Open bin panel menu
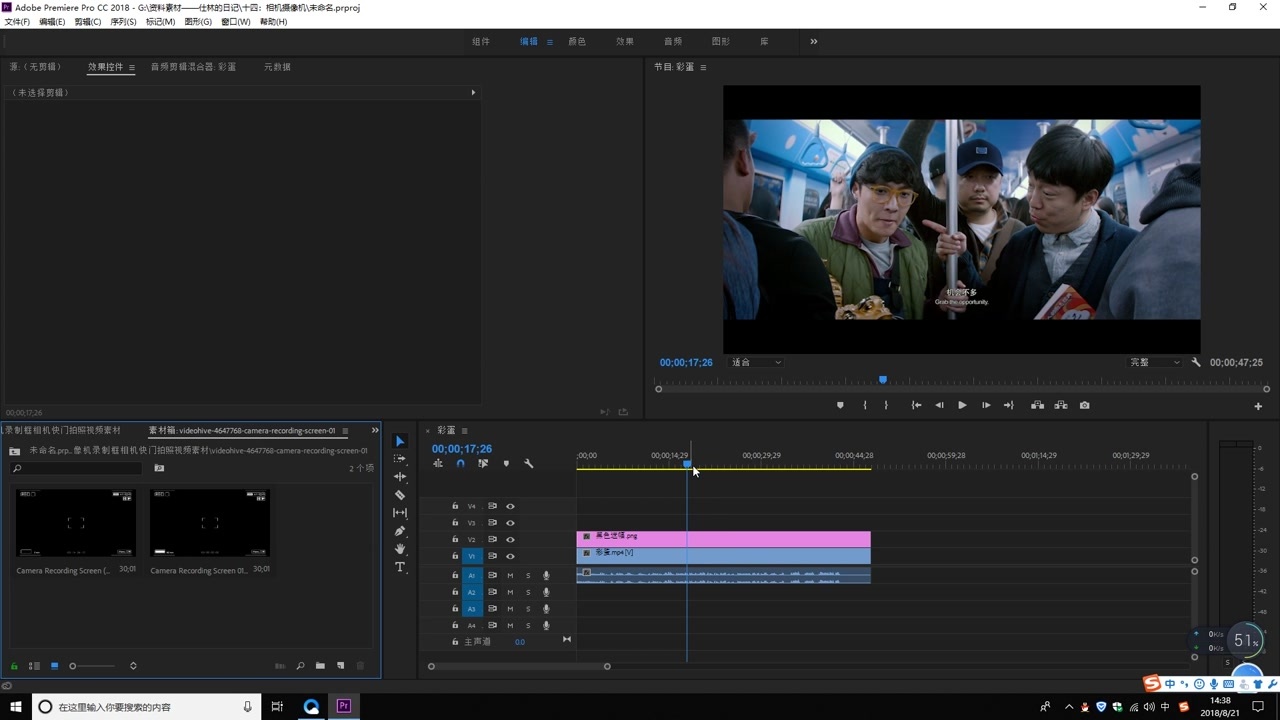The height and width of the screenshot is (720, 1280). click(345, 431)
